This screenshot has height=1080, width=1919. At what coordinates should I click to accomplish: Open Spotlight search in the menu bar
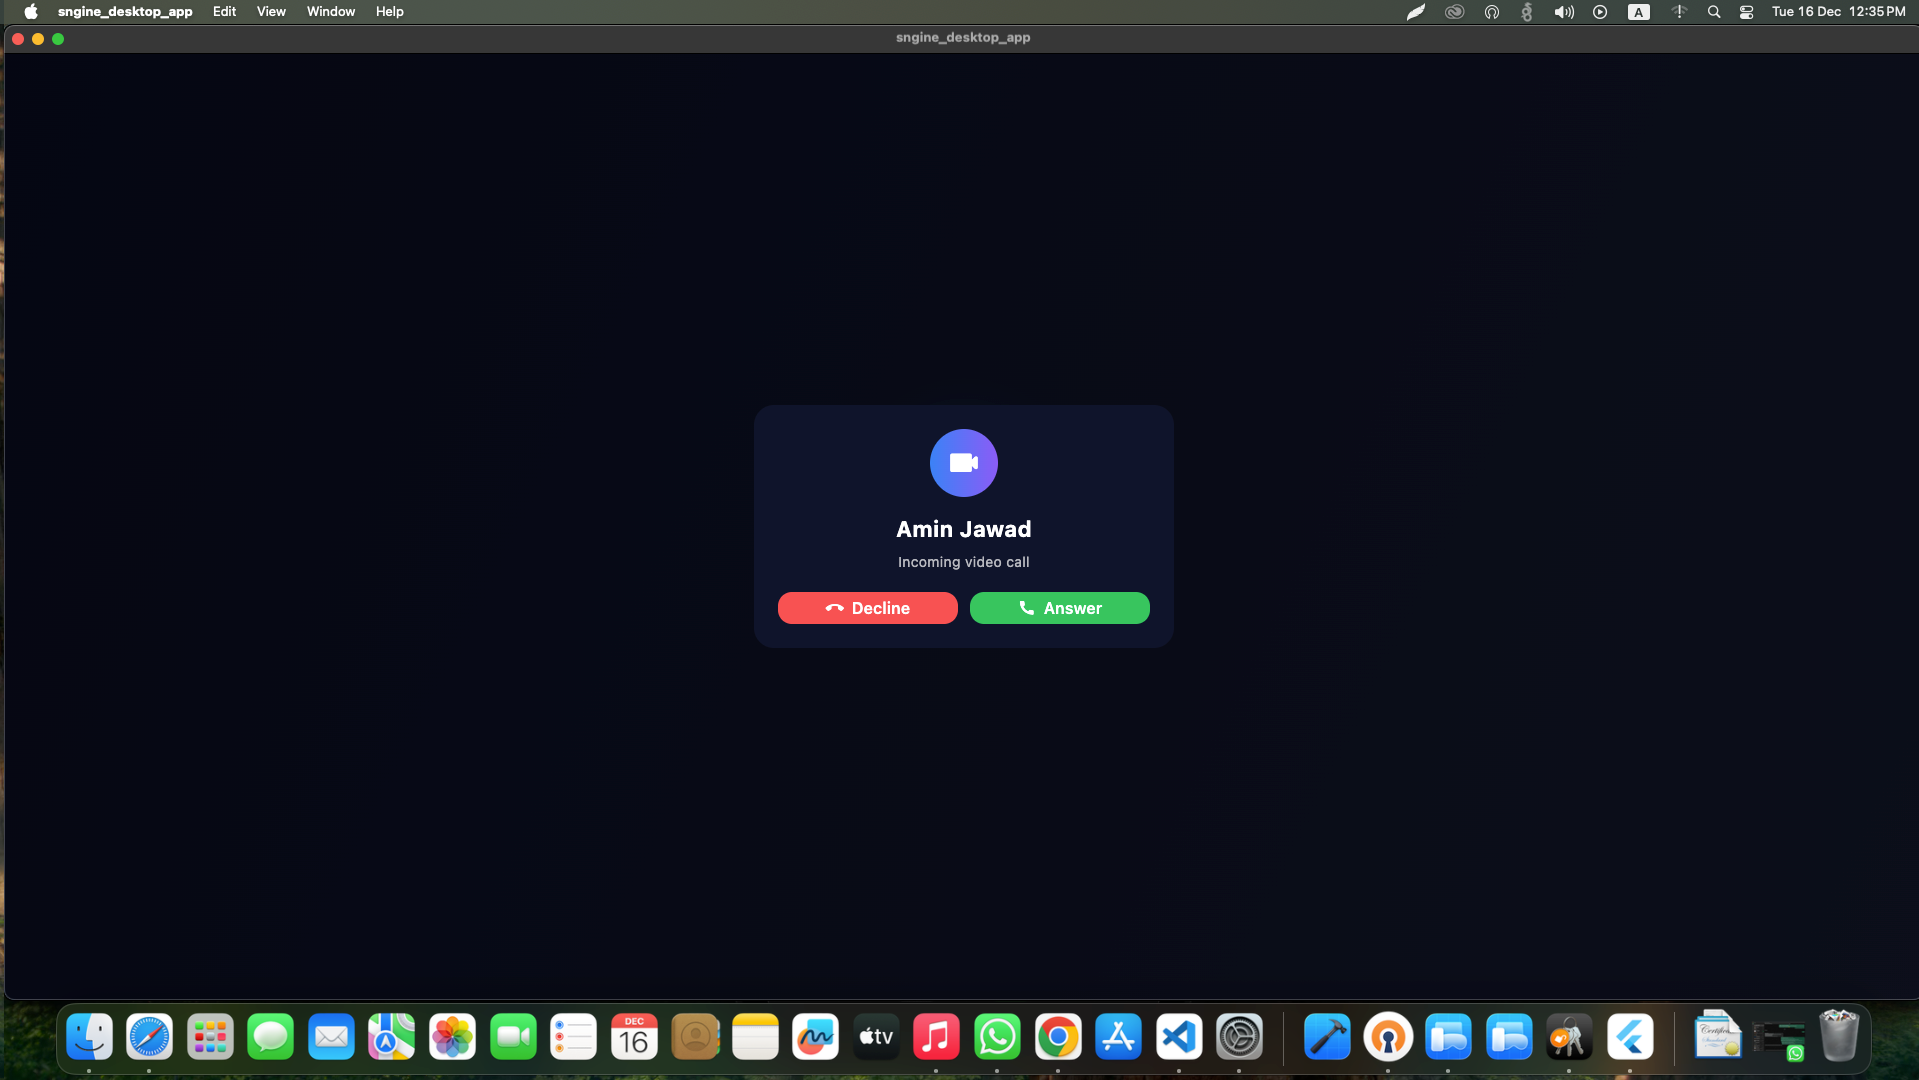(x=1713, y=11)
